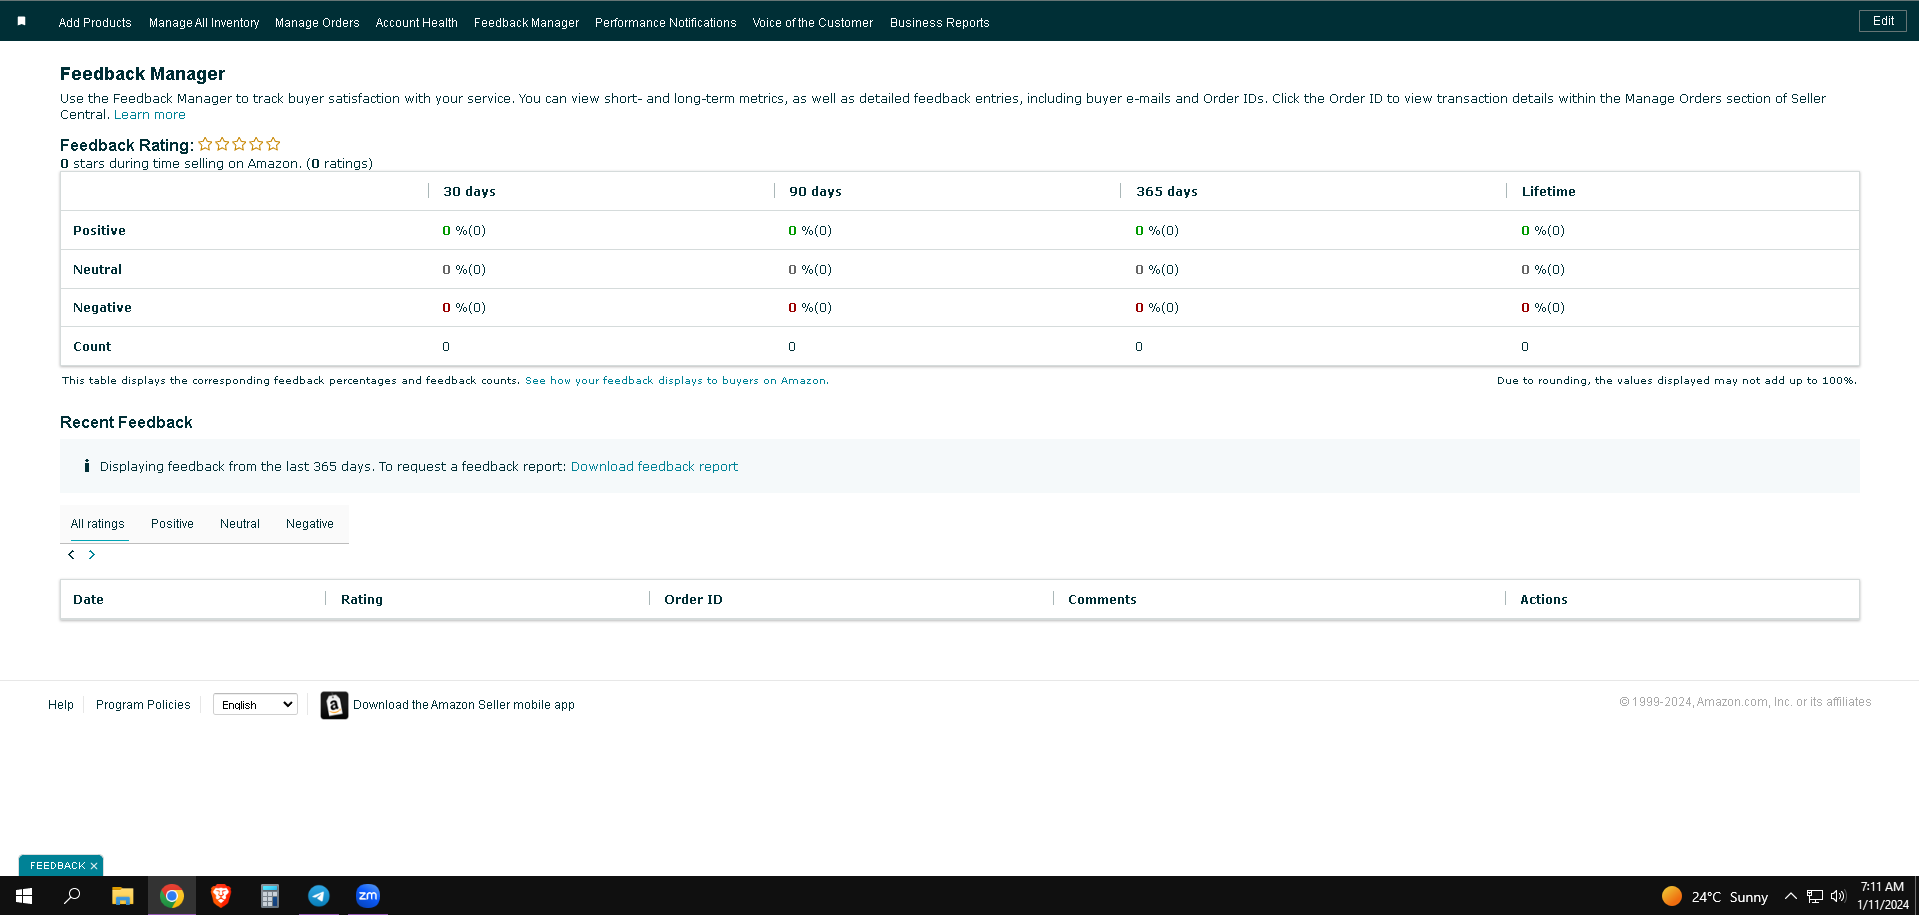
Task: Open Add Products menu
Action: click(x=95, y=22)
